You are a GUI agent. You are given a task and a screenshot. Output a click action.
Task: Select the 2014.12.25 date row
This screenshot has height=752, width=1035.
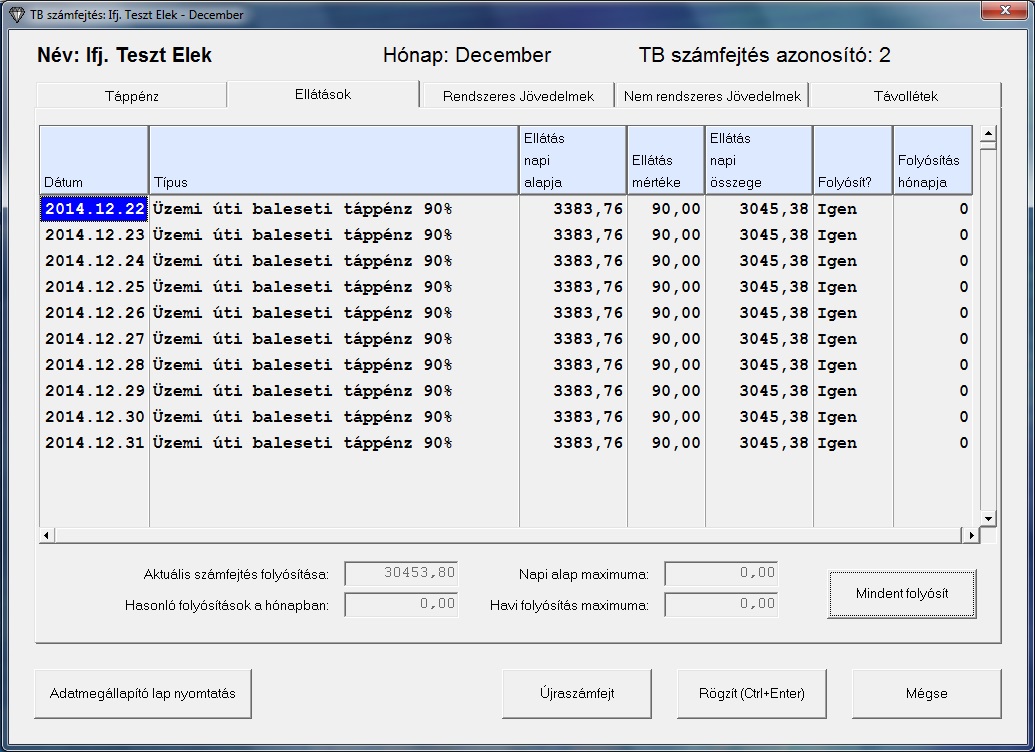[x=95, y=287]
